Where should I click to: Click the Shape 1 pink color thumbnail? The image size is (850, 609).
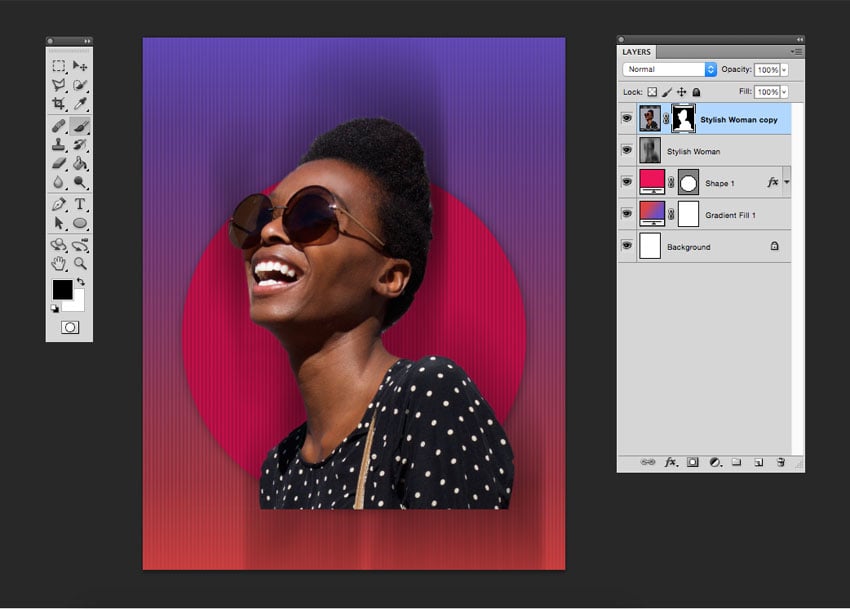click(652, 182)
